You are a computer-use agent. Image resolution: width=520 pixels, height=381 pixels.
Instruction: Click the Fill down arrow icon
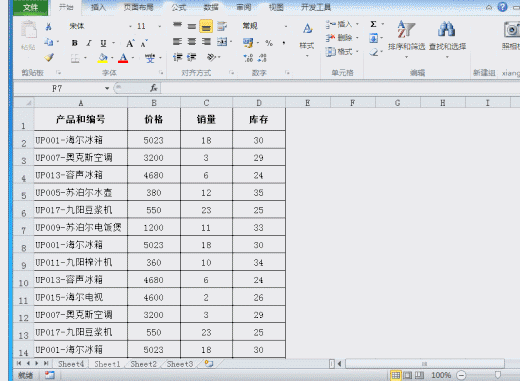(374, 38)
